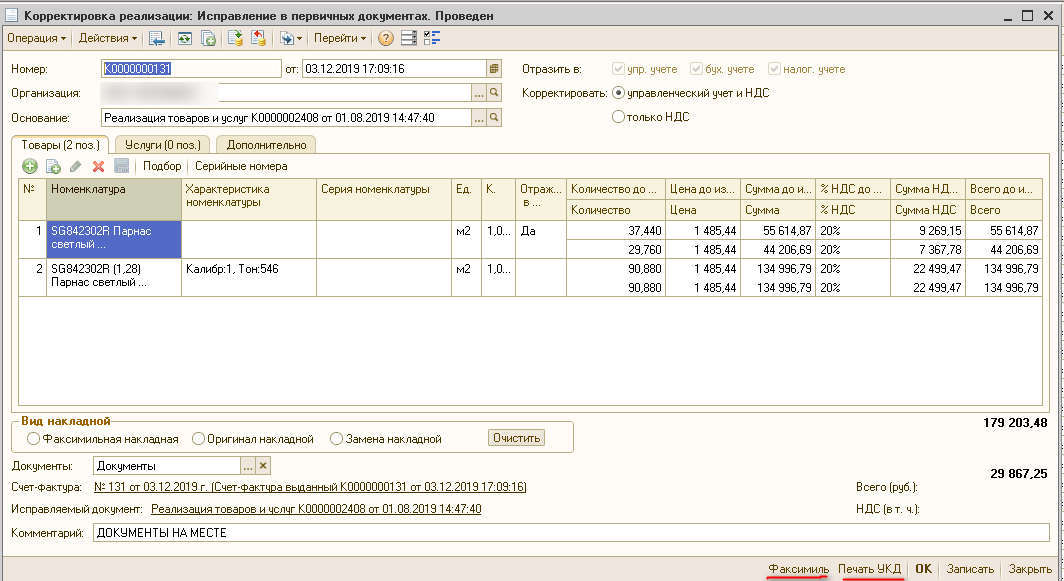Viewport: 1064px width, 581px height.
Task: Clear the Документы field with X icon
Action: point(263,466)
